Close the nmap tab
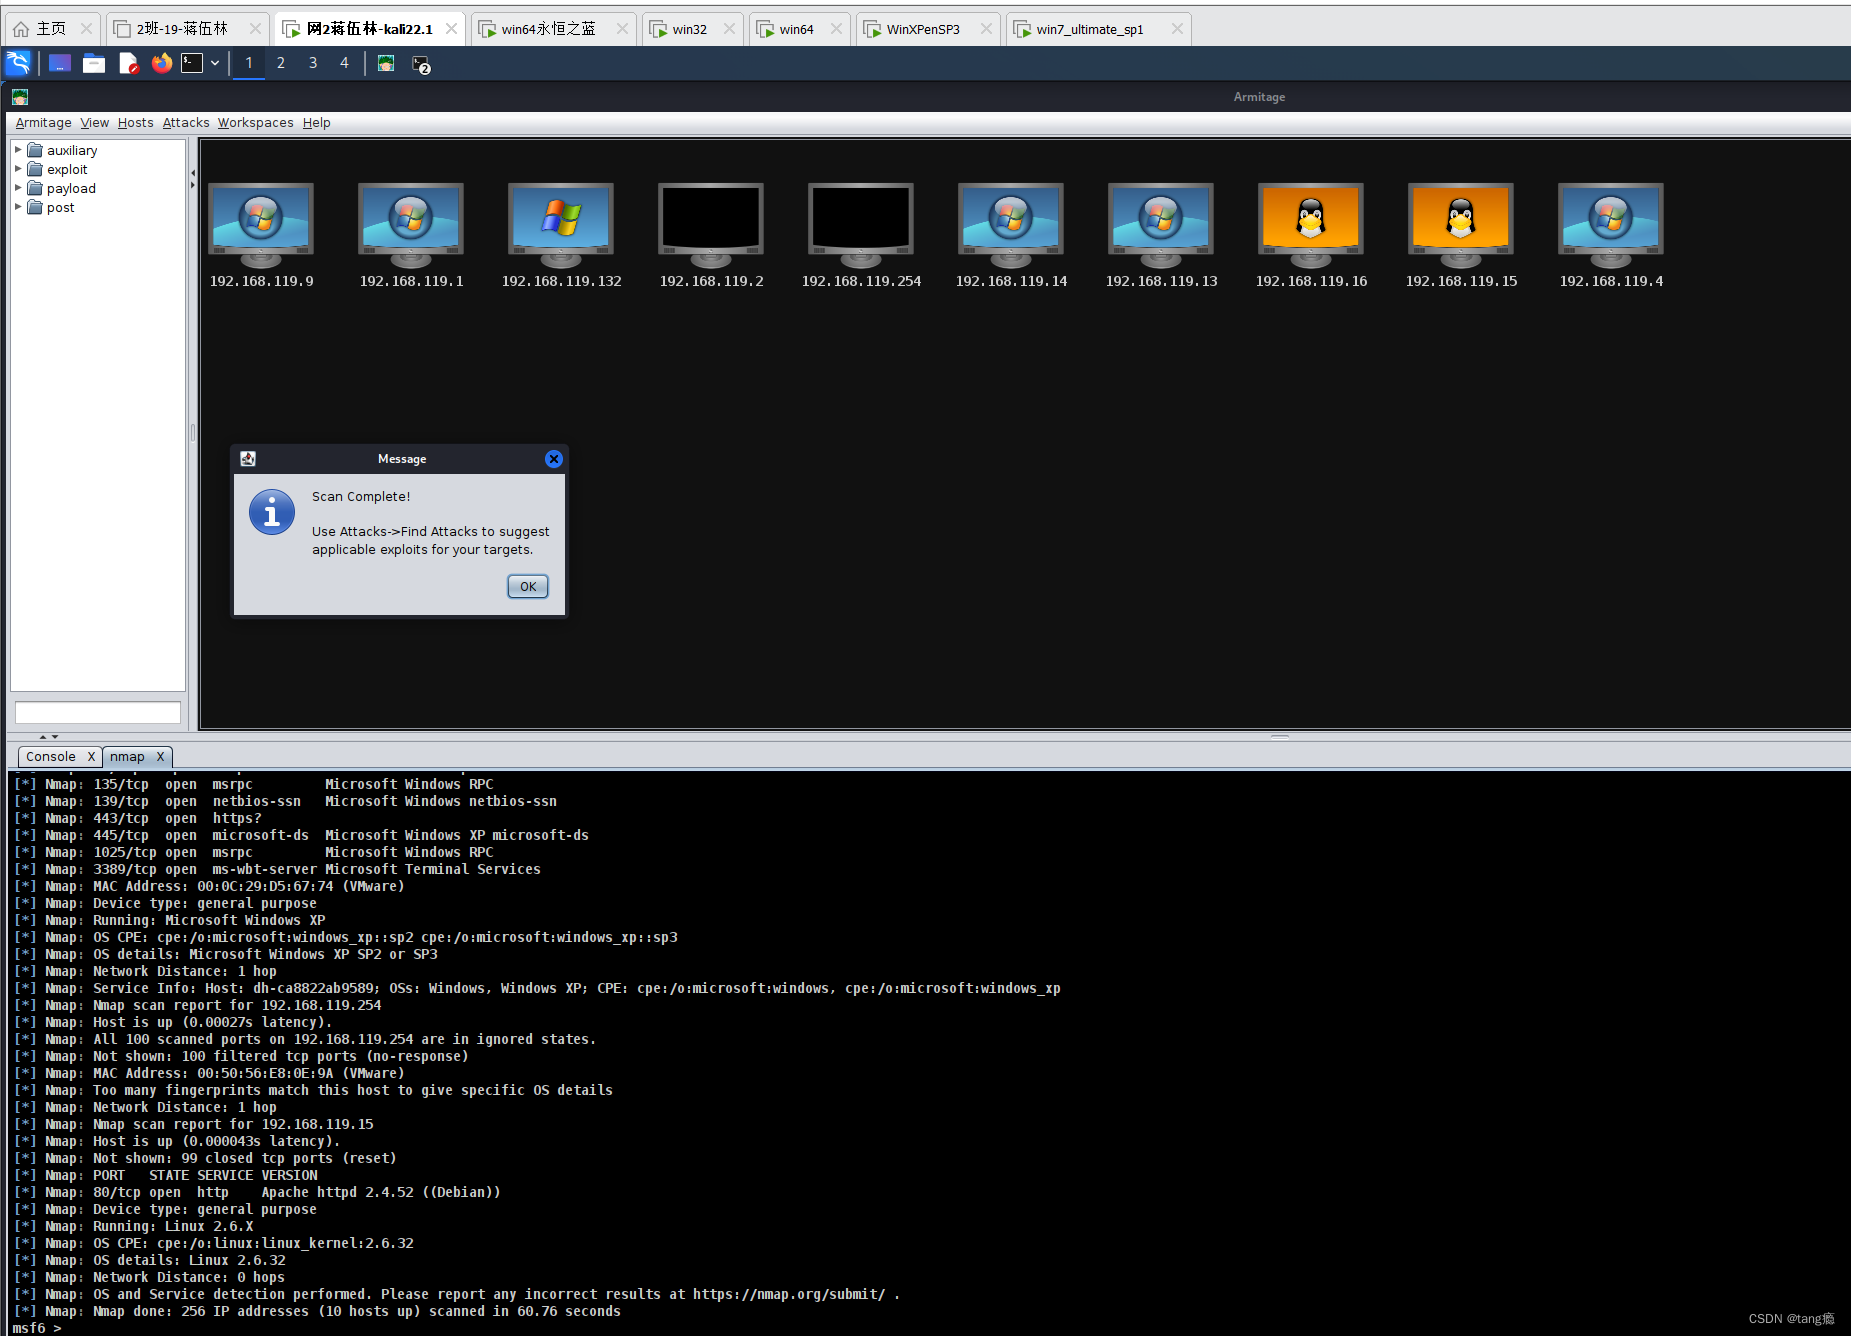Image resolution: width=1851 pixels, height=1336 pixels. [x=160, y=757]
